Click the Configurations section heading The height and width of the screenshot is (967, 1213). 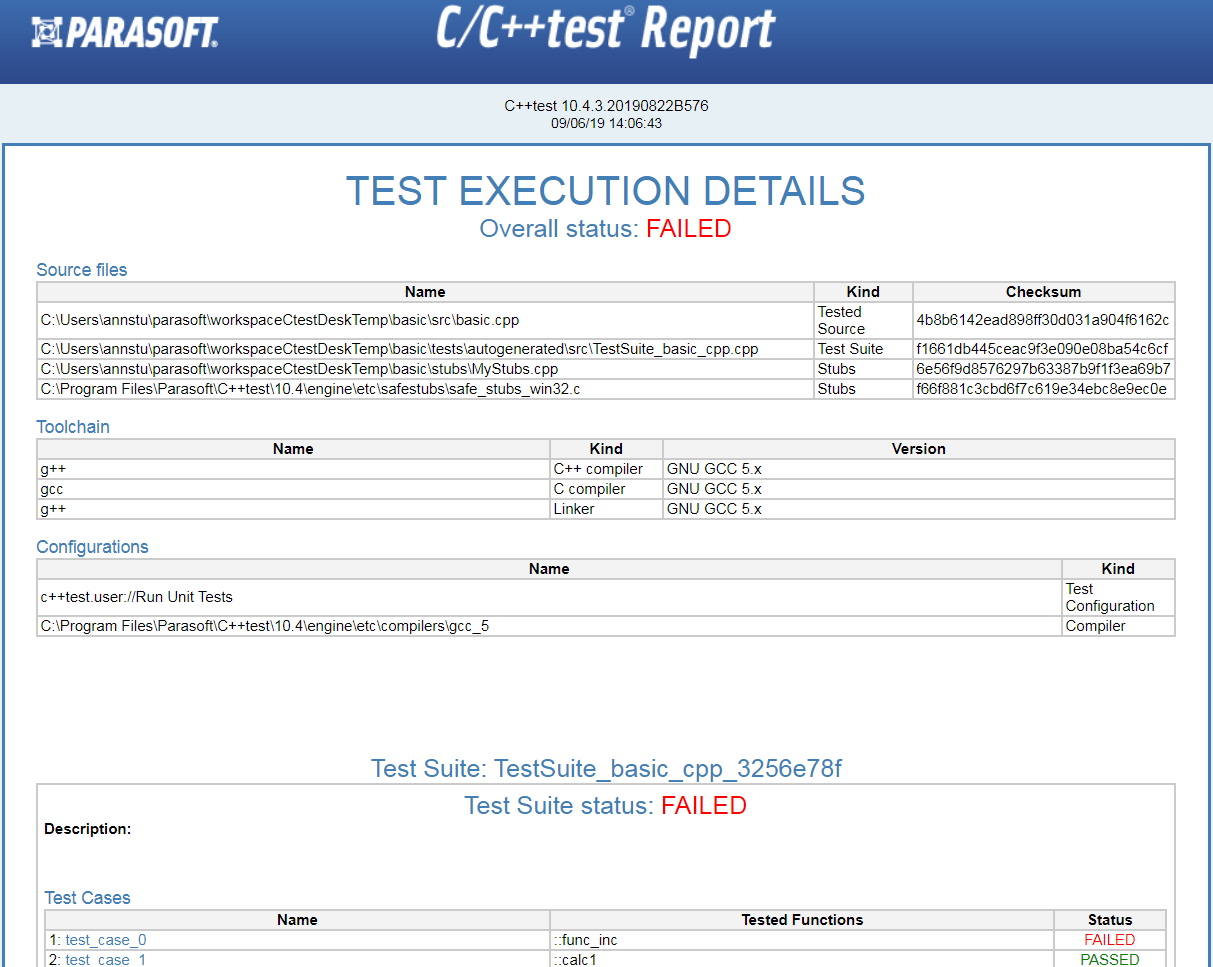[92, 547]
